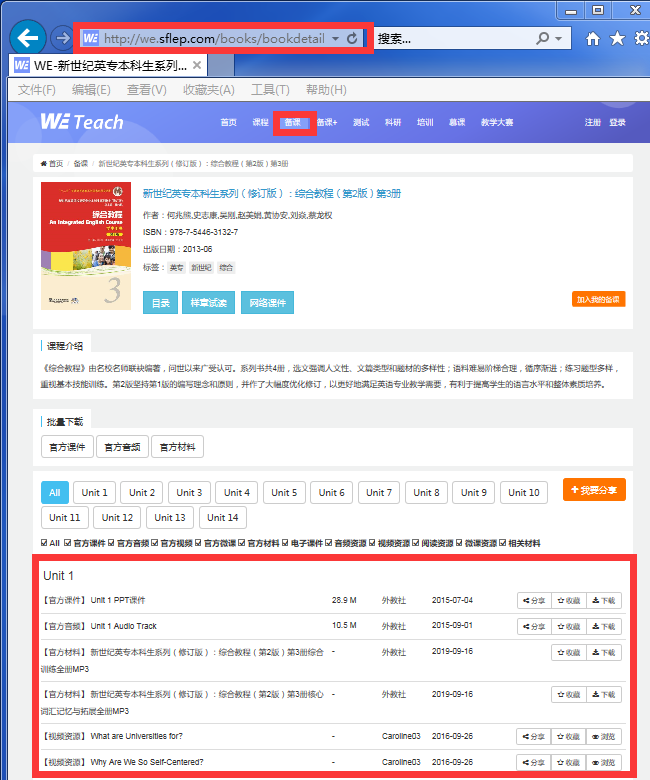This screenshot has width=650, height=780.
Task: Download the 综合训练全册MP3 material
Action: 604,652
